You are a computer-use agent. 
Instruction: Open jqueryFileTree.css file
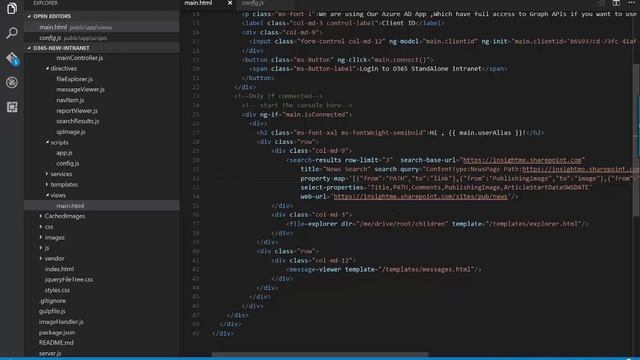click(69, 280)
